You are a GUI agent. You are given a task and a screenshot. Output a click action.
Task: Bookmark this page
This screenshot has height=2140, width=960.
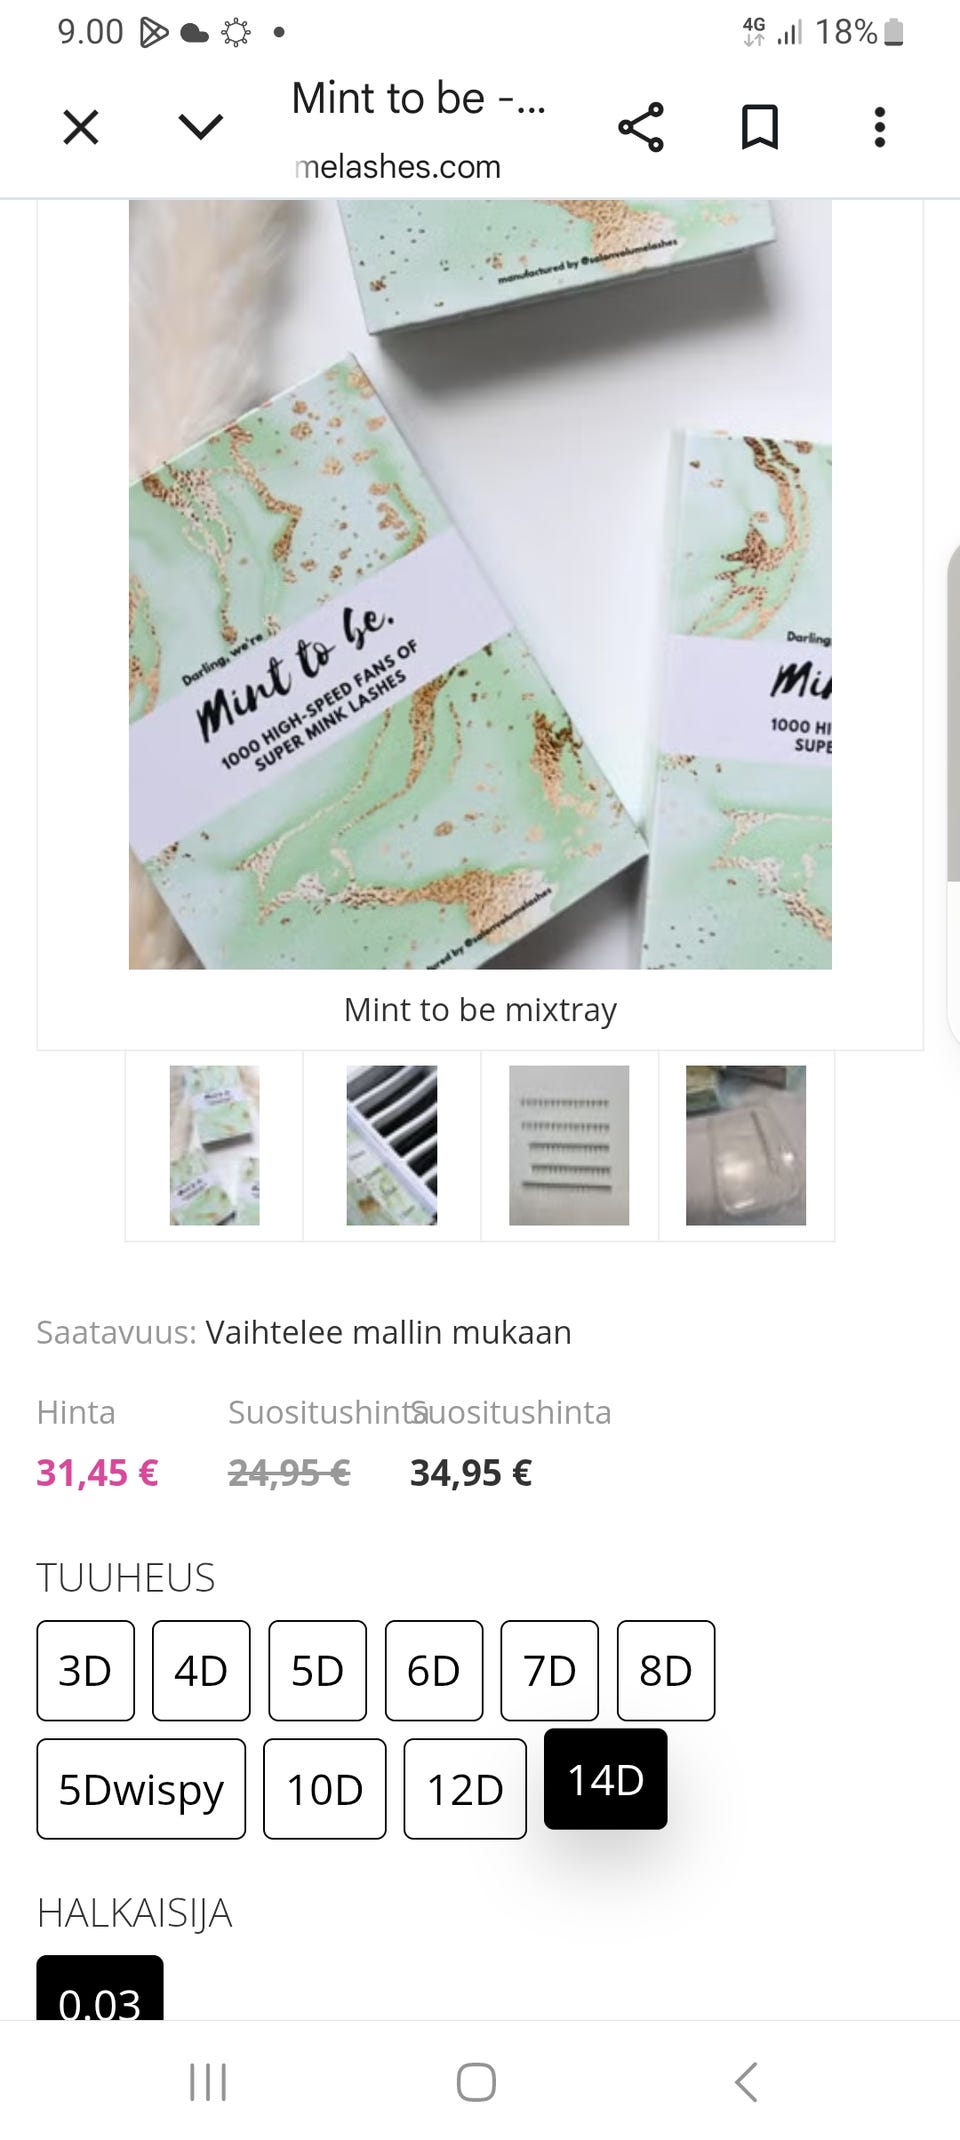[760, 127]
